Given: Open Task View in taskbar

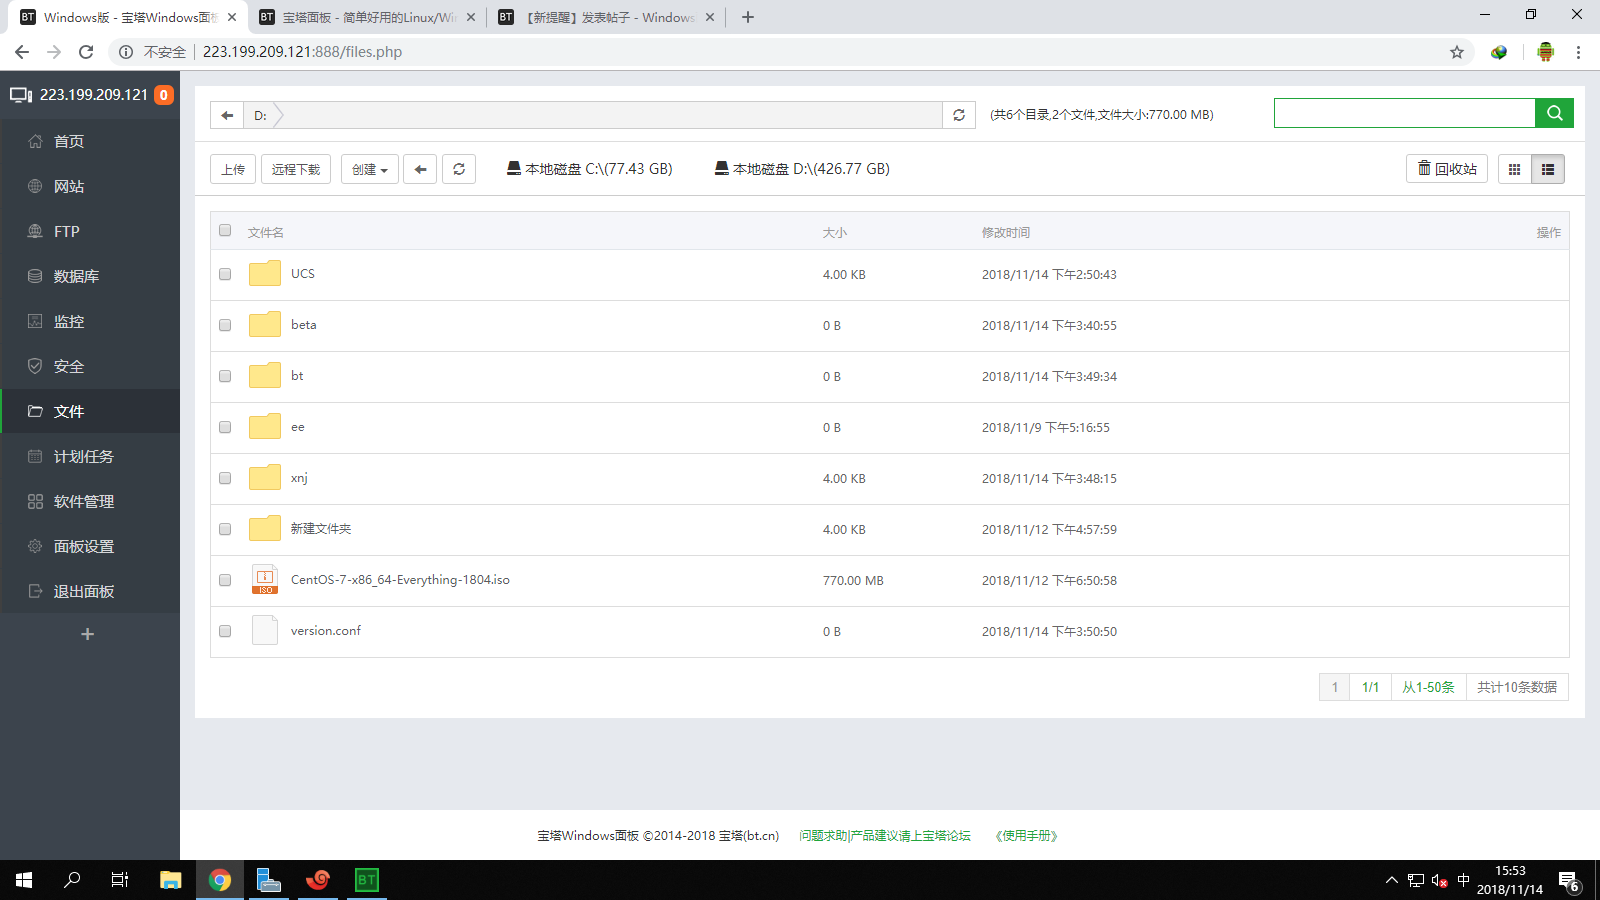Looking at the screenshot, I should (120, 880).
